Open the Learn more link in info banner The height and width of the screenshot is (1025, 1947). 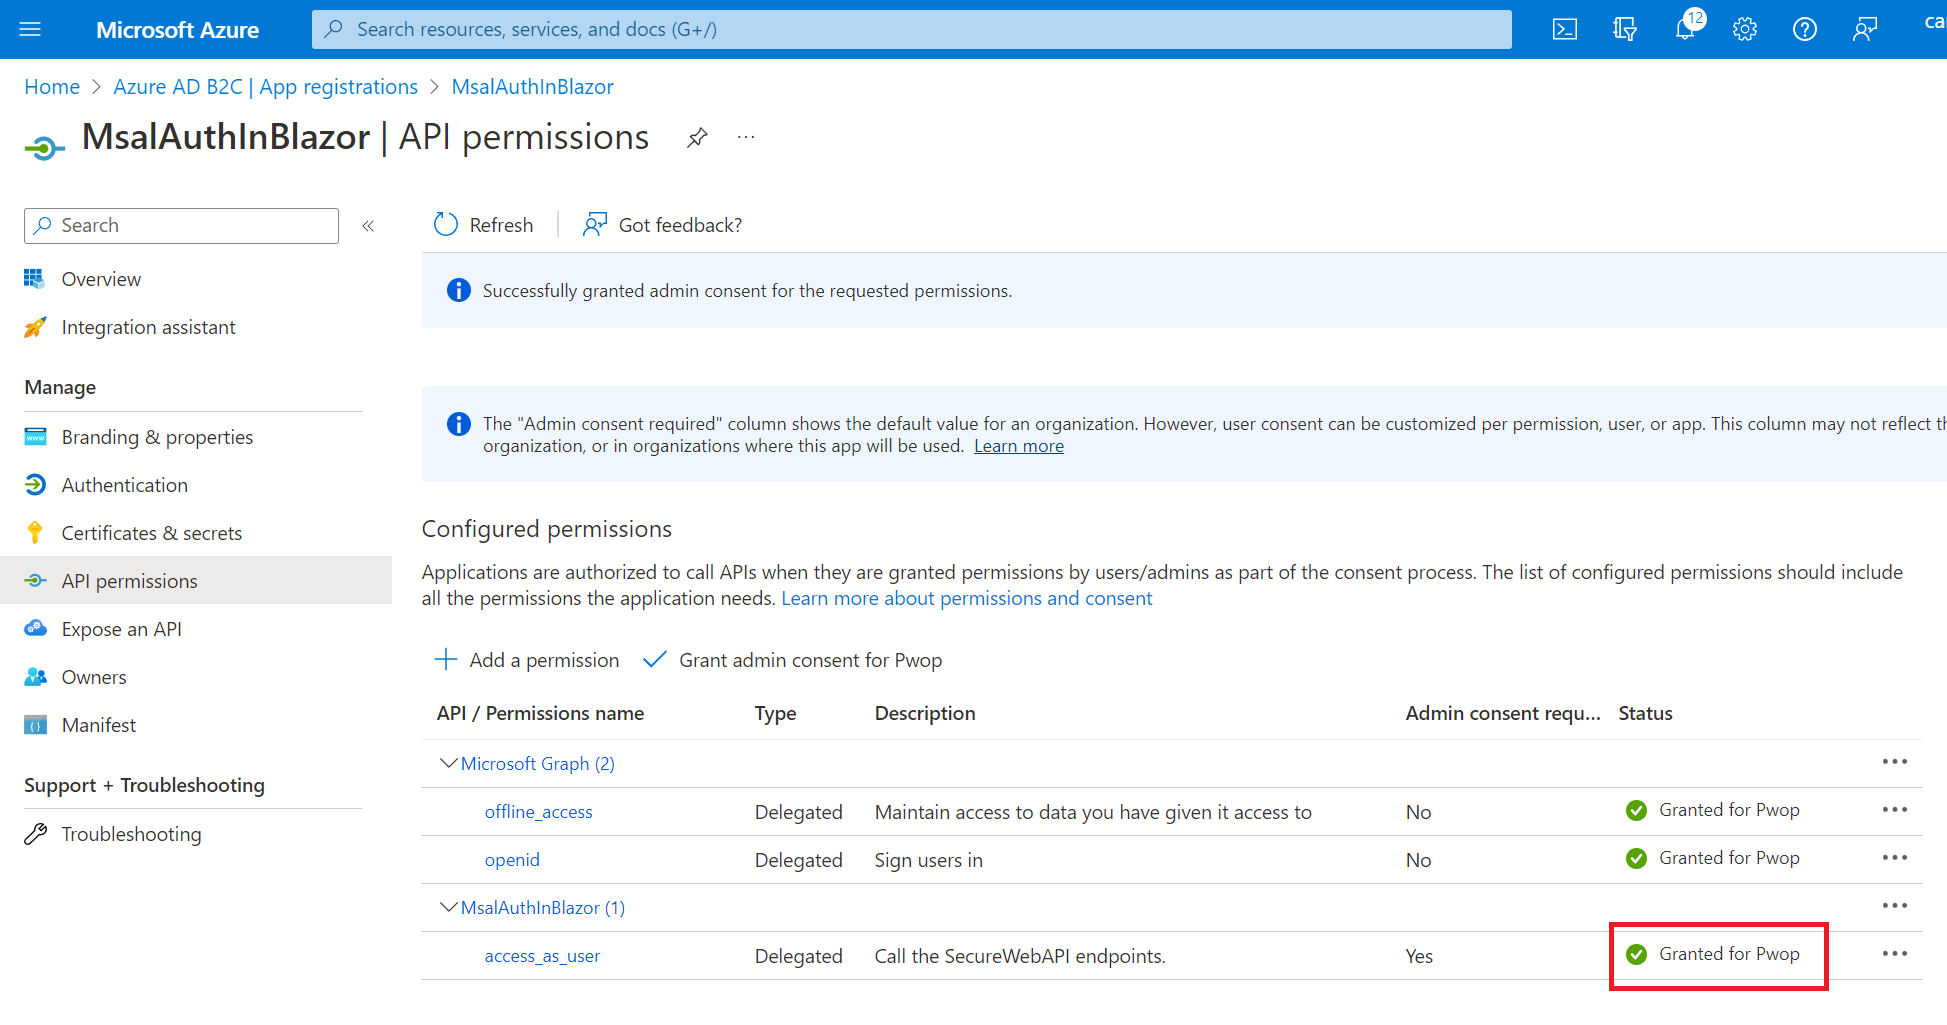(x=1018, y=446)
